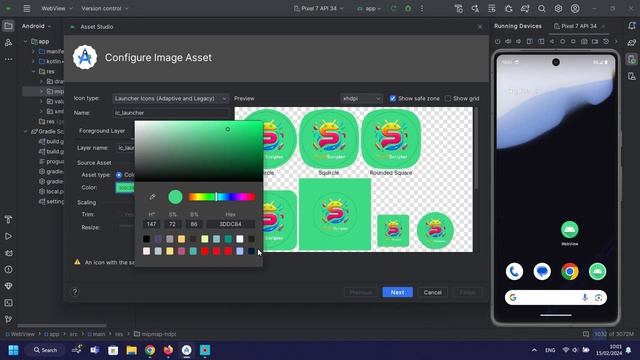Open the Icon type dropdown

pyautogui.click(x=170, y=98)
